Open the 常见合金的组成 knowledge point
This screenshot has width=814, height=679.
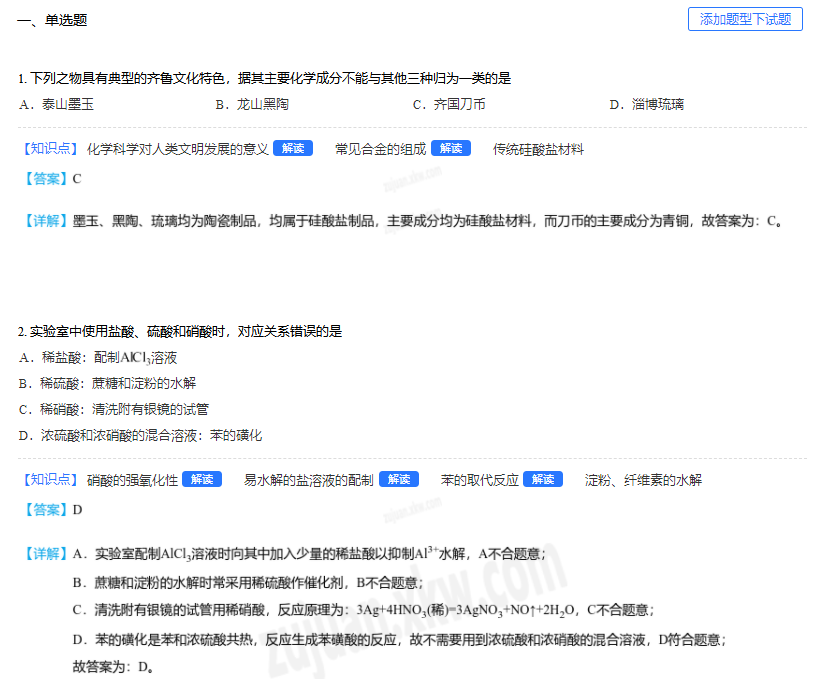tap(381, 149)
